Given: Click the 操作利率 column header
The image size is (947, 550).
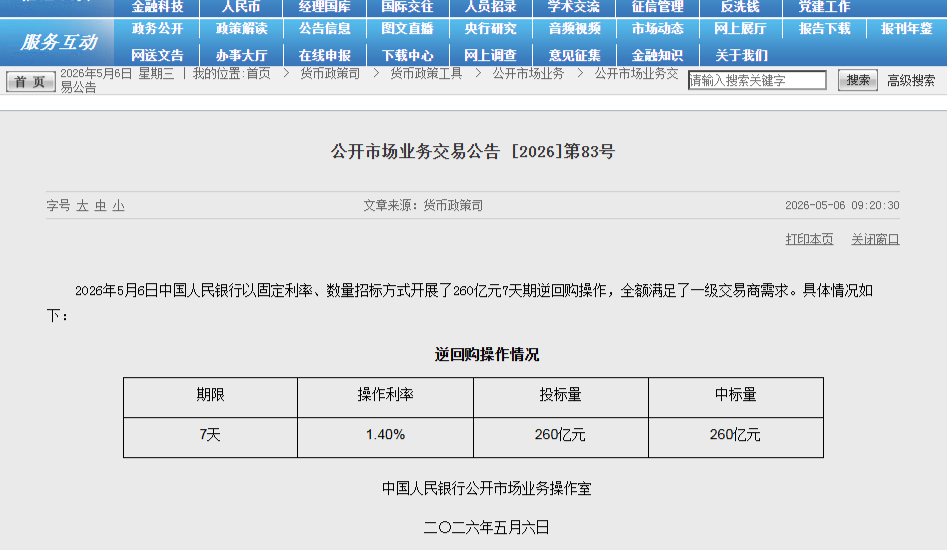Looking at the screenshot, I should pyautogui.click(x=385, y=395).
